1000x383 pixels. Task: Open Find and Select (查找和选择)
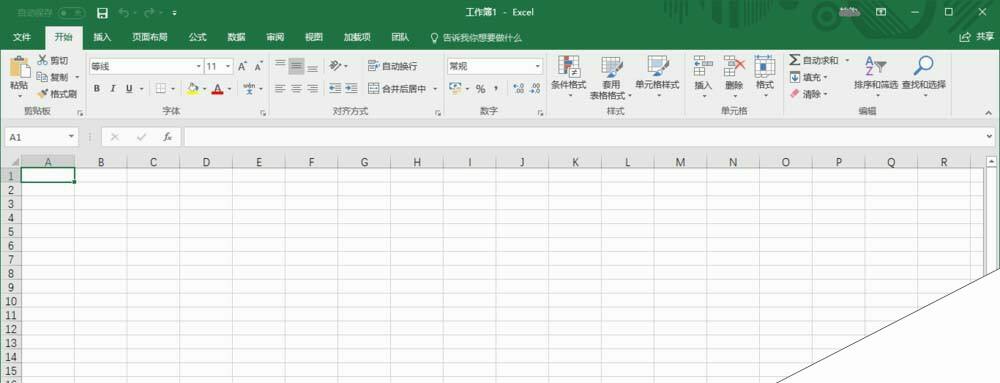click(x=923, y=76)
